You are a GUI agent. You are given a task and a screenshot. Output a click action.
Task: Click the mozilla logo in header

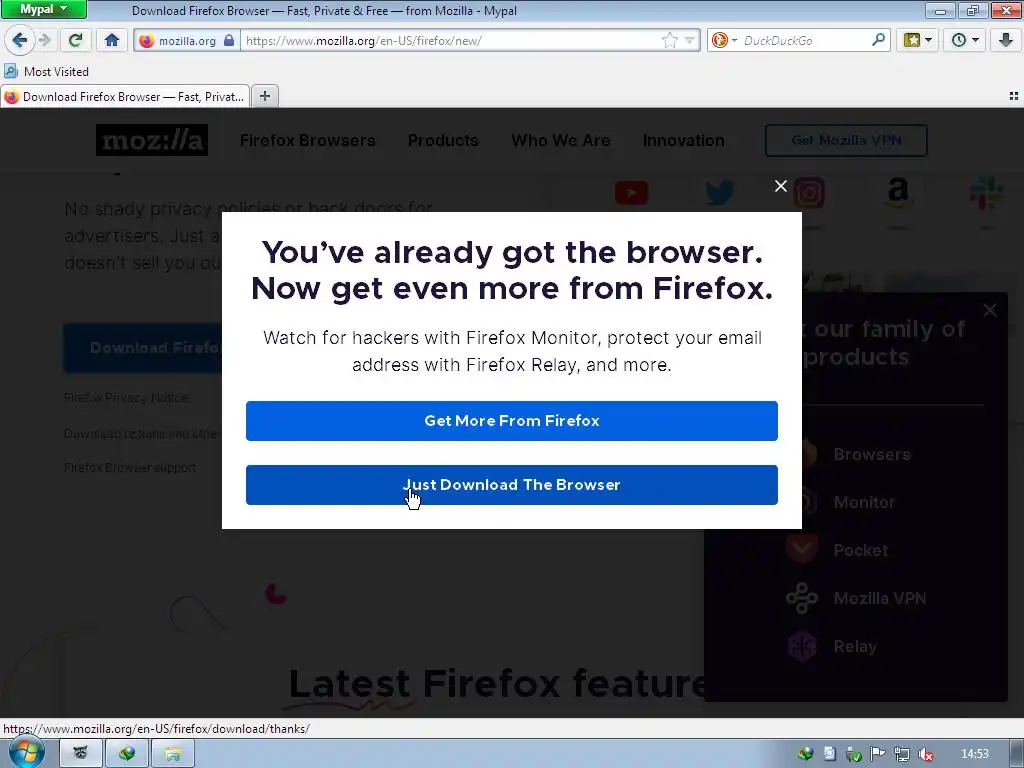[152, 140]
